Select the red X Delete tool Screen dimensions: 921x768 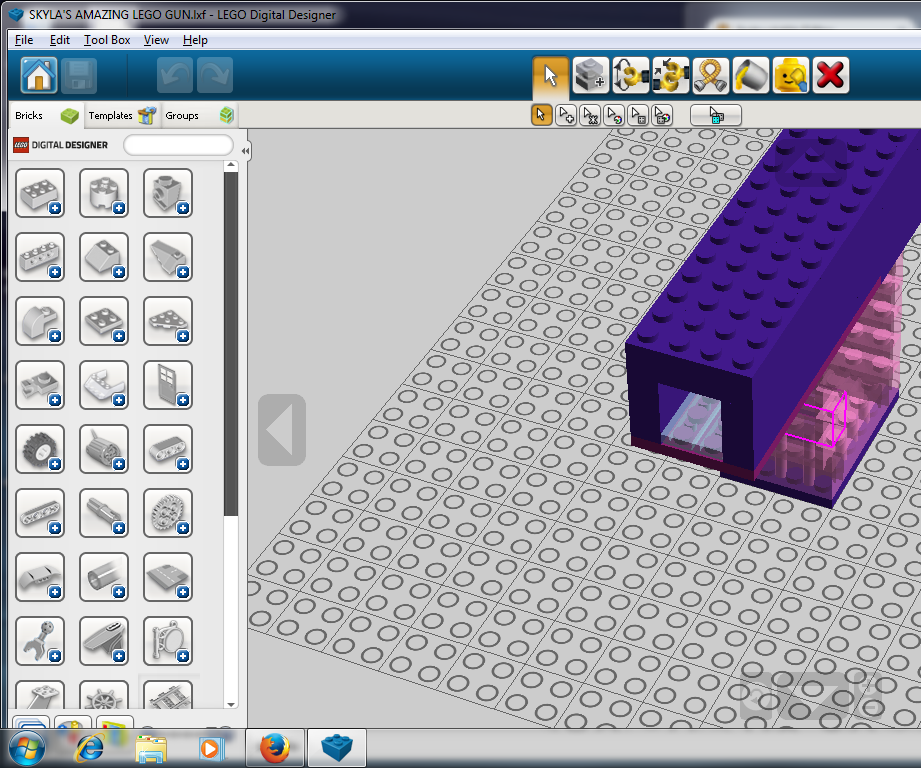(x=830, y=75)
